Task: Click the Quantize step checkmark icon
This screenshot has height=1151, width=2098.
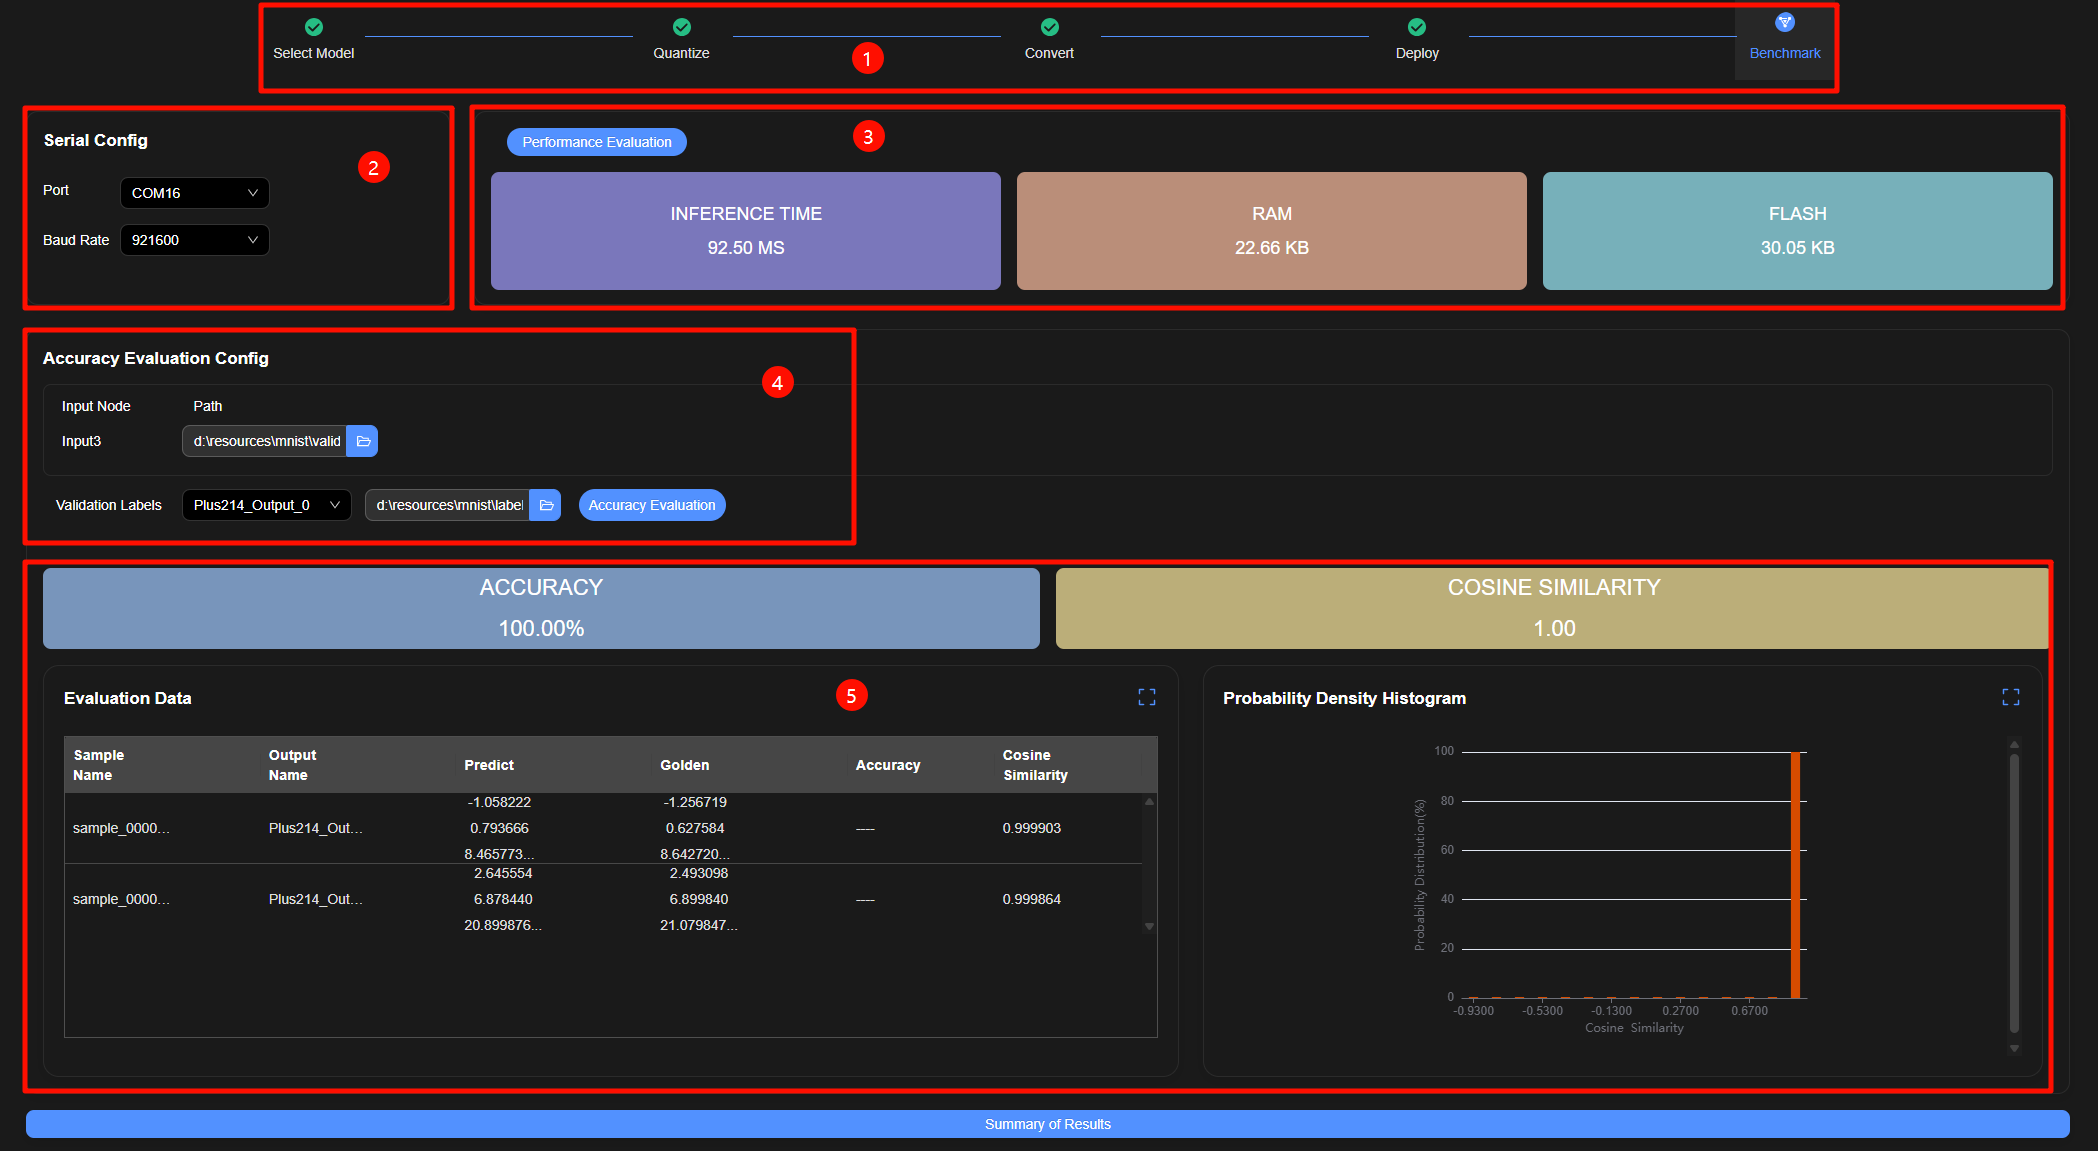Action: click(x=682, y=27)
